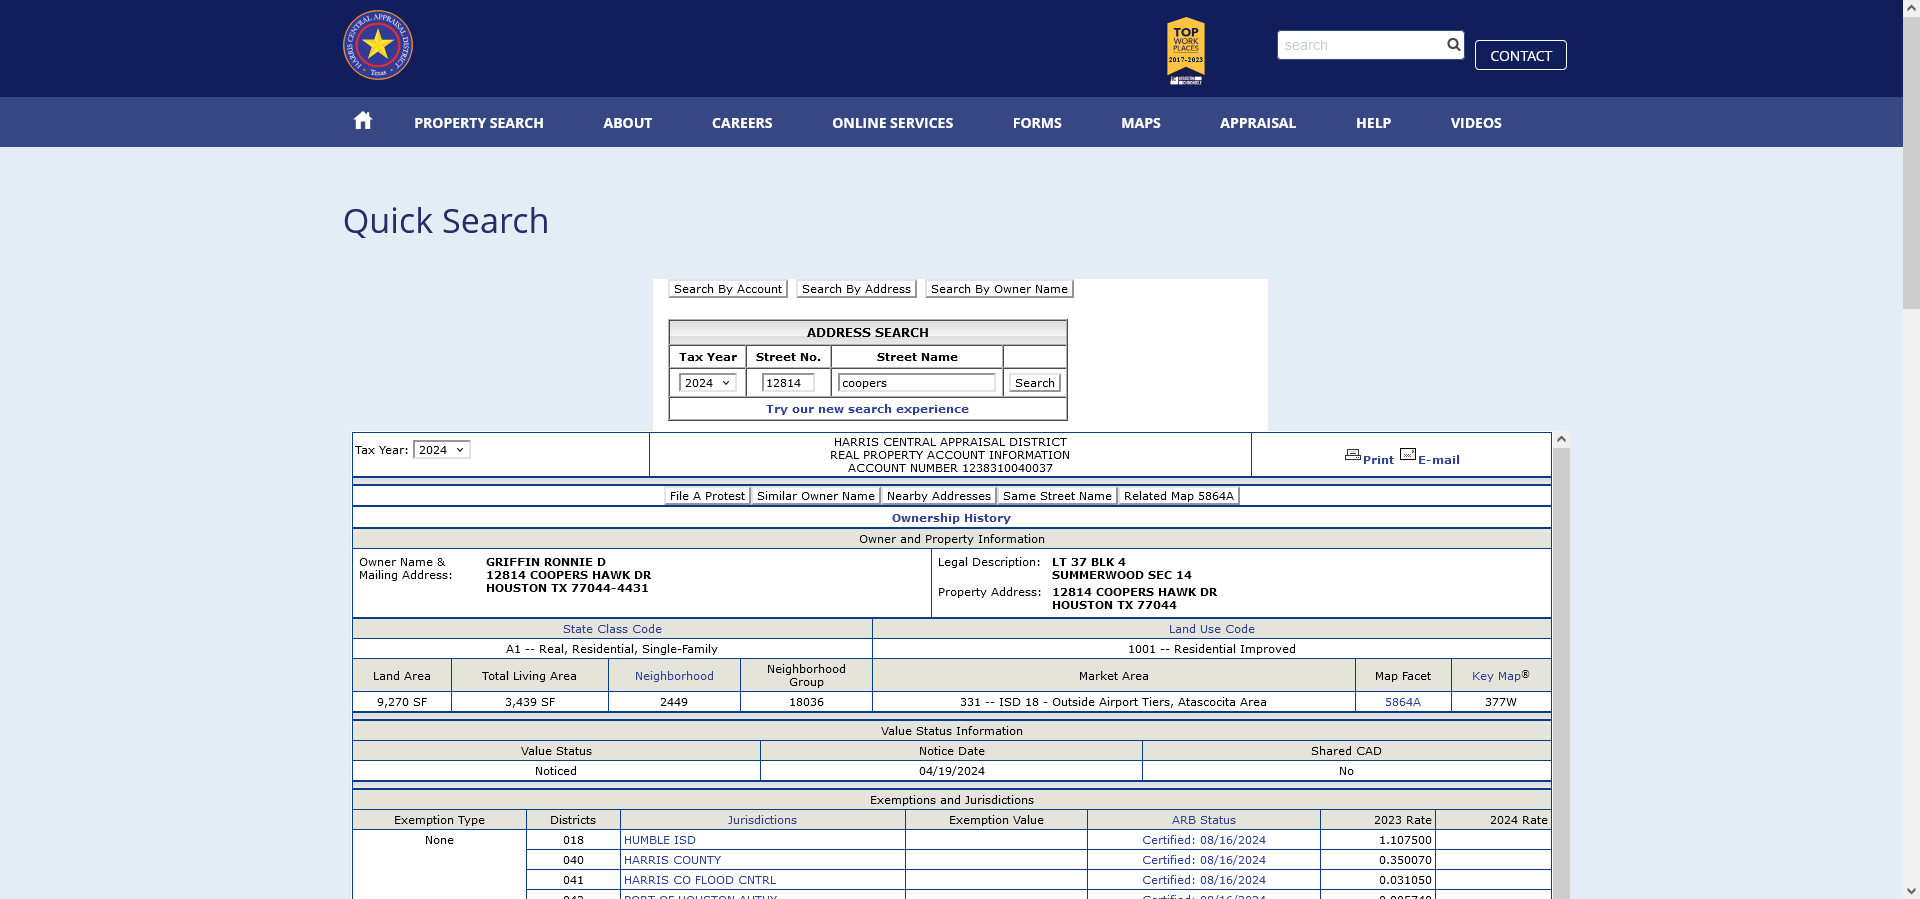Click the page scrollbar down arrow
Image resolution: width=1920 pixels, height=899 pixels.
(1911, 890)
